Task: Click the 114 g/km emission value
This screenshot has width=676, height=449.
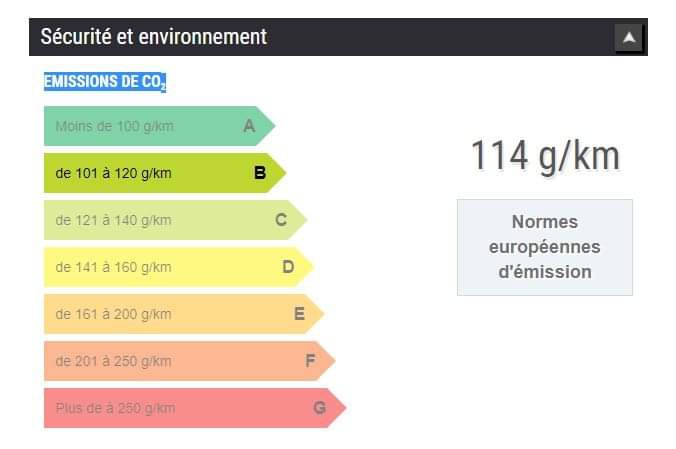Action: click(545, 156)
